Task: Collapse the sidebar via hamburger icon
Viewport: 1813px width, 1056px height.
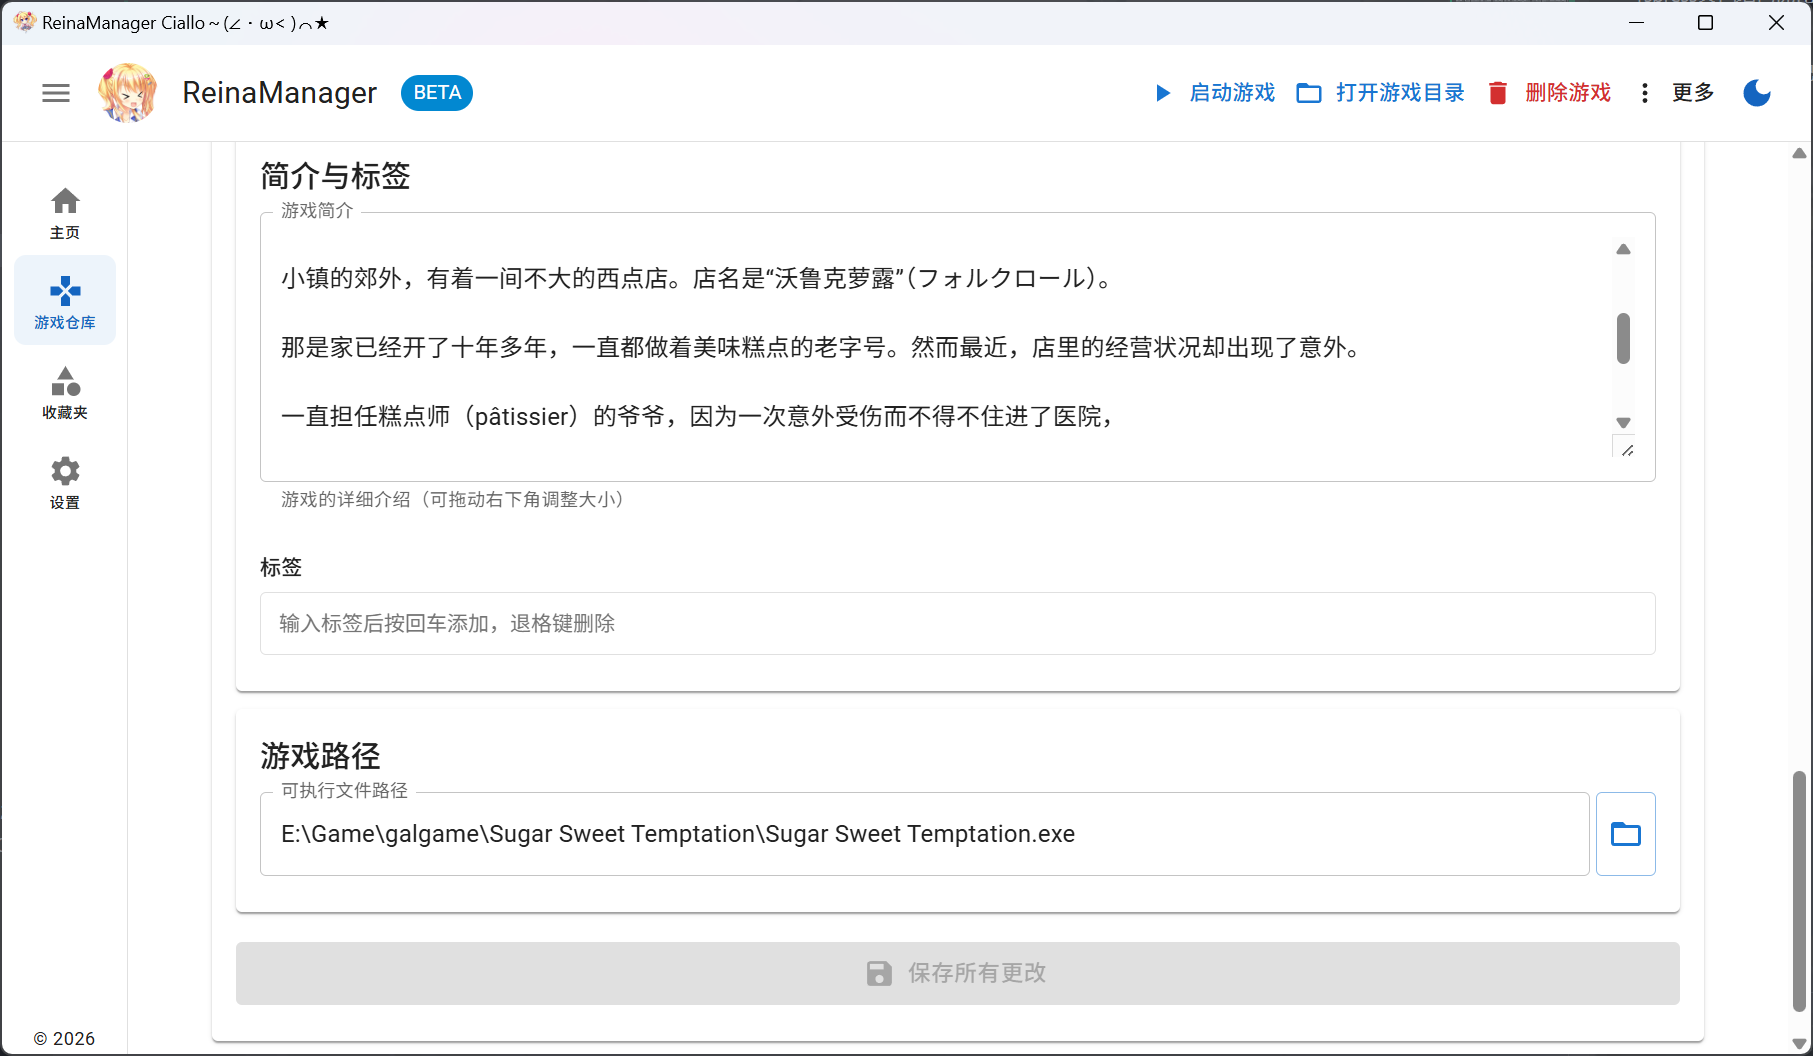Action: tap(56, 93)
